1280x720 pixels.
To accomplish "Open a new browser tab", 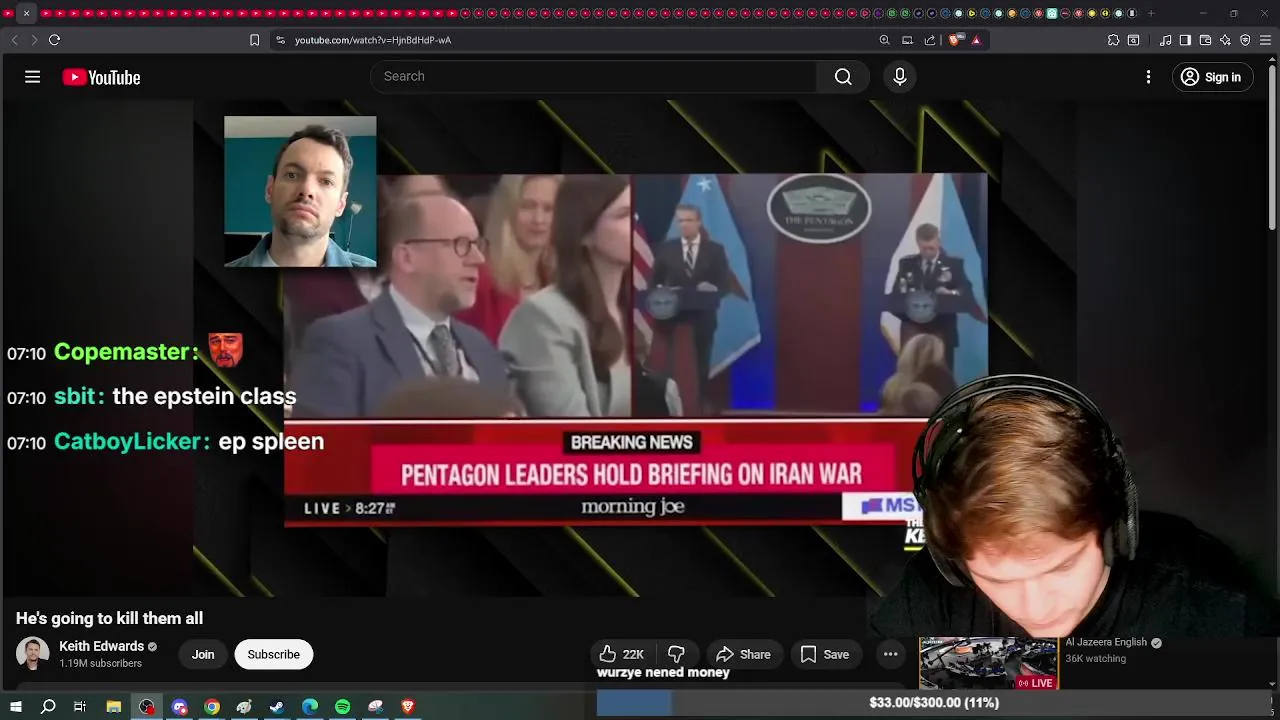I will tap(1151, 13).
